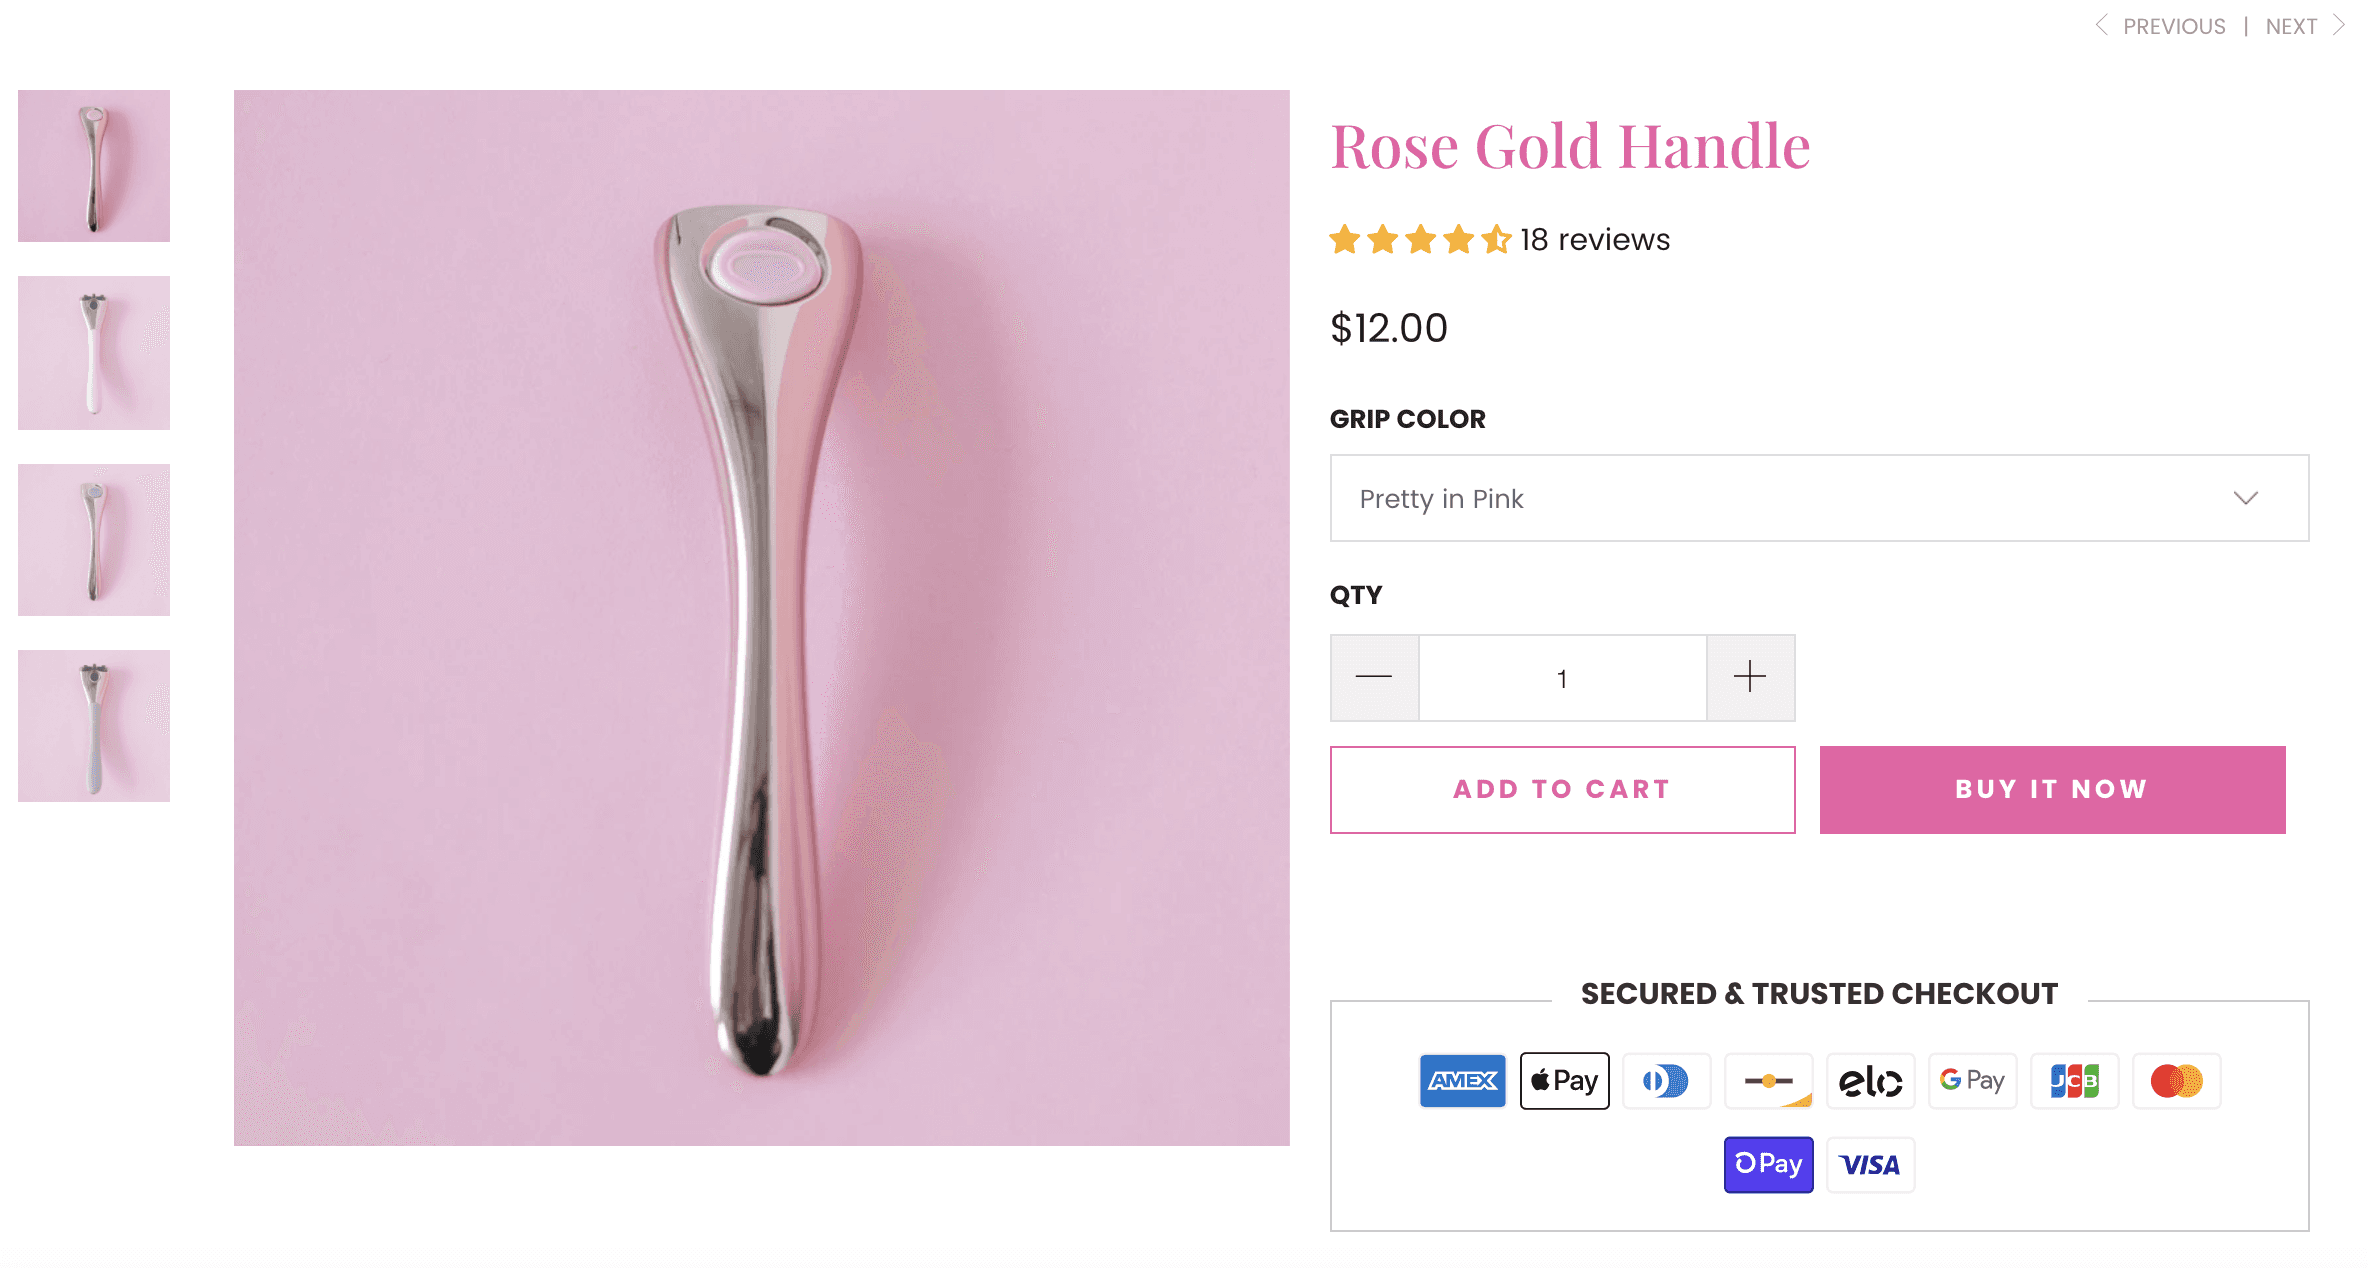Go to the Previous product
Image resolution: width=2368 pixels, height=1268 pixels.
[x=2162, y=26]
